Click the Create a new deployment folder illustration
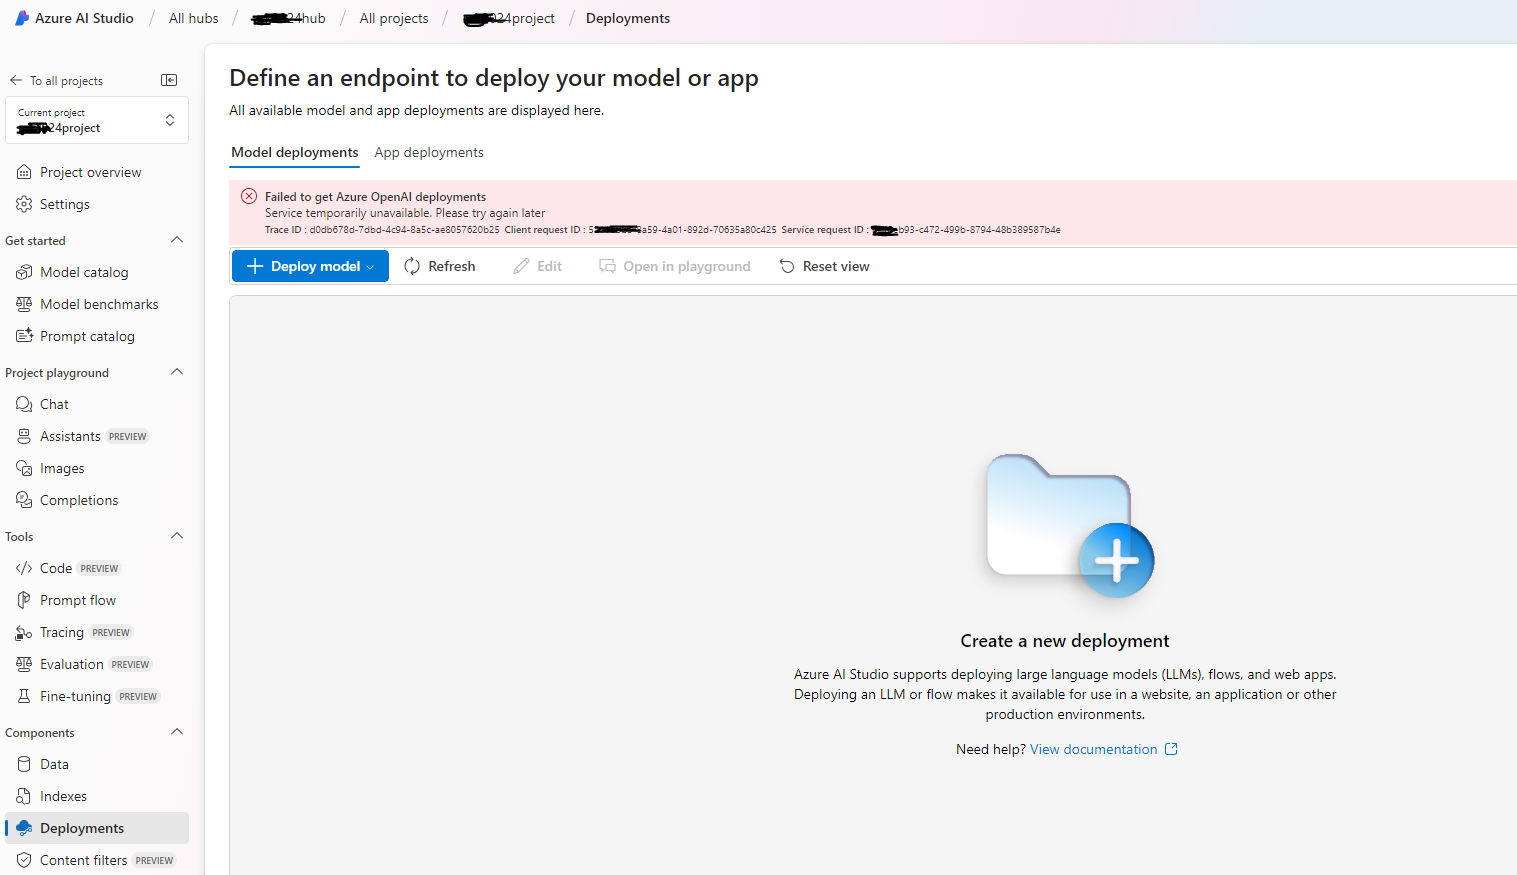 point(1069,526)
